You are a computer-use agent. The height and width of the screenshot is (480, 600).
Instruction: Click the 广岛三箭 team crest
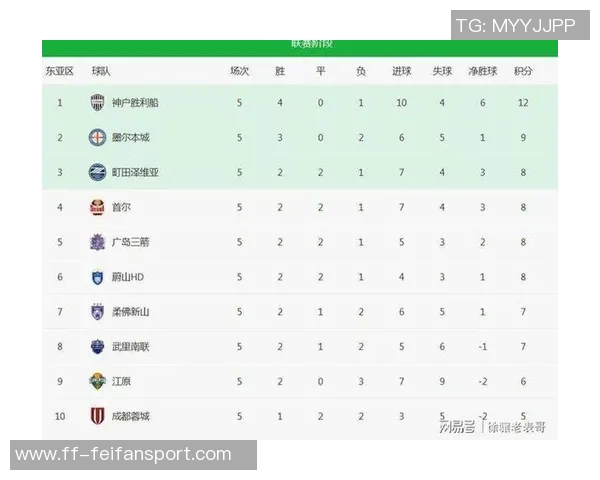97,242
